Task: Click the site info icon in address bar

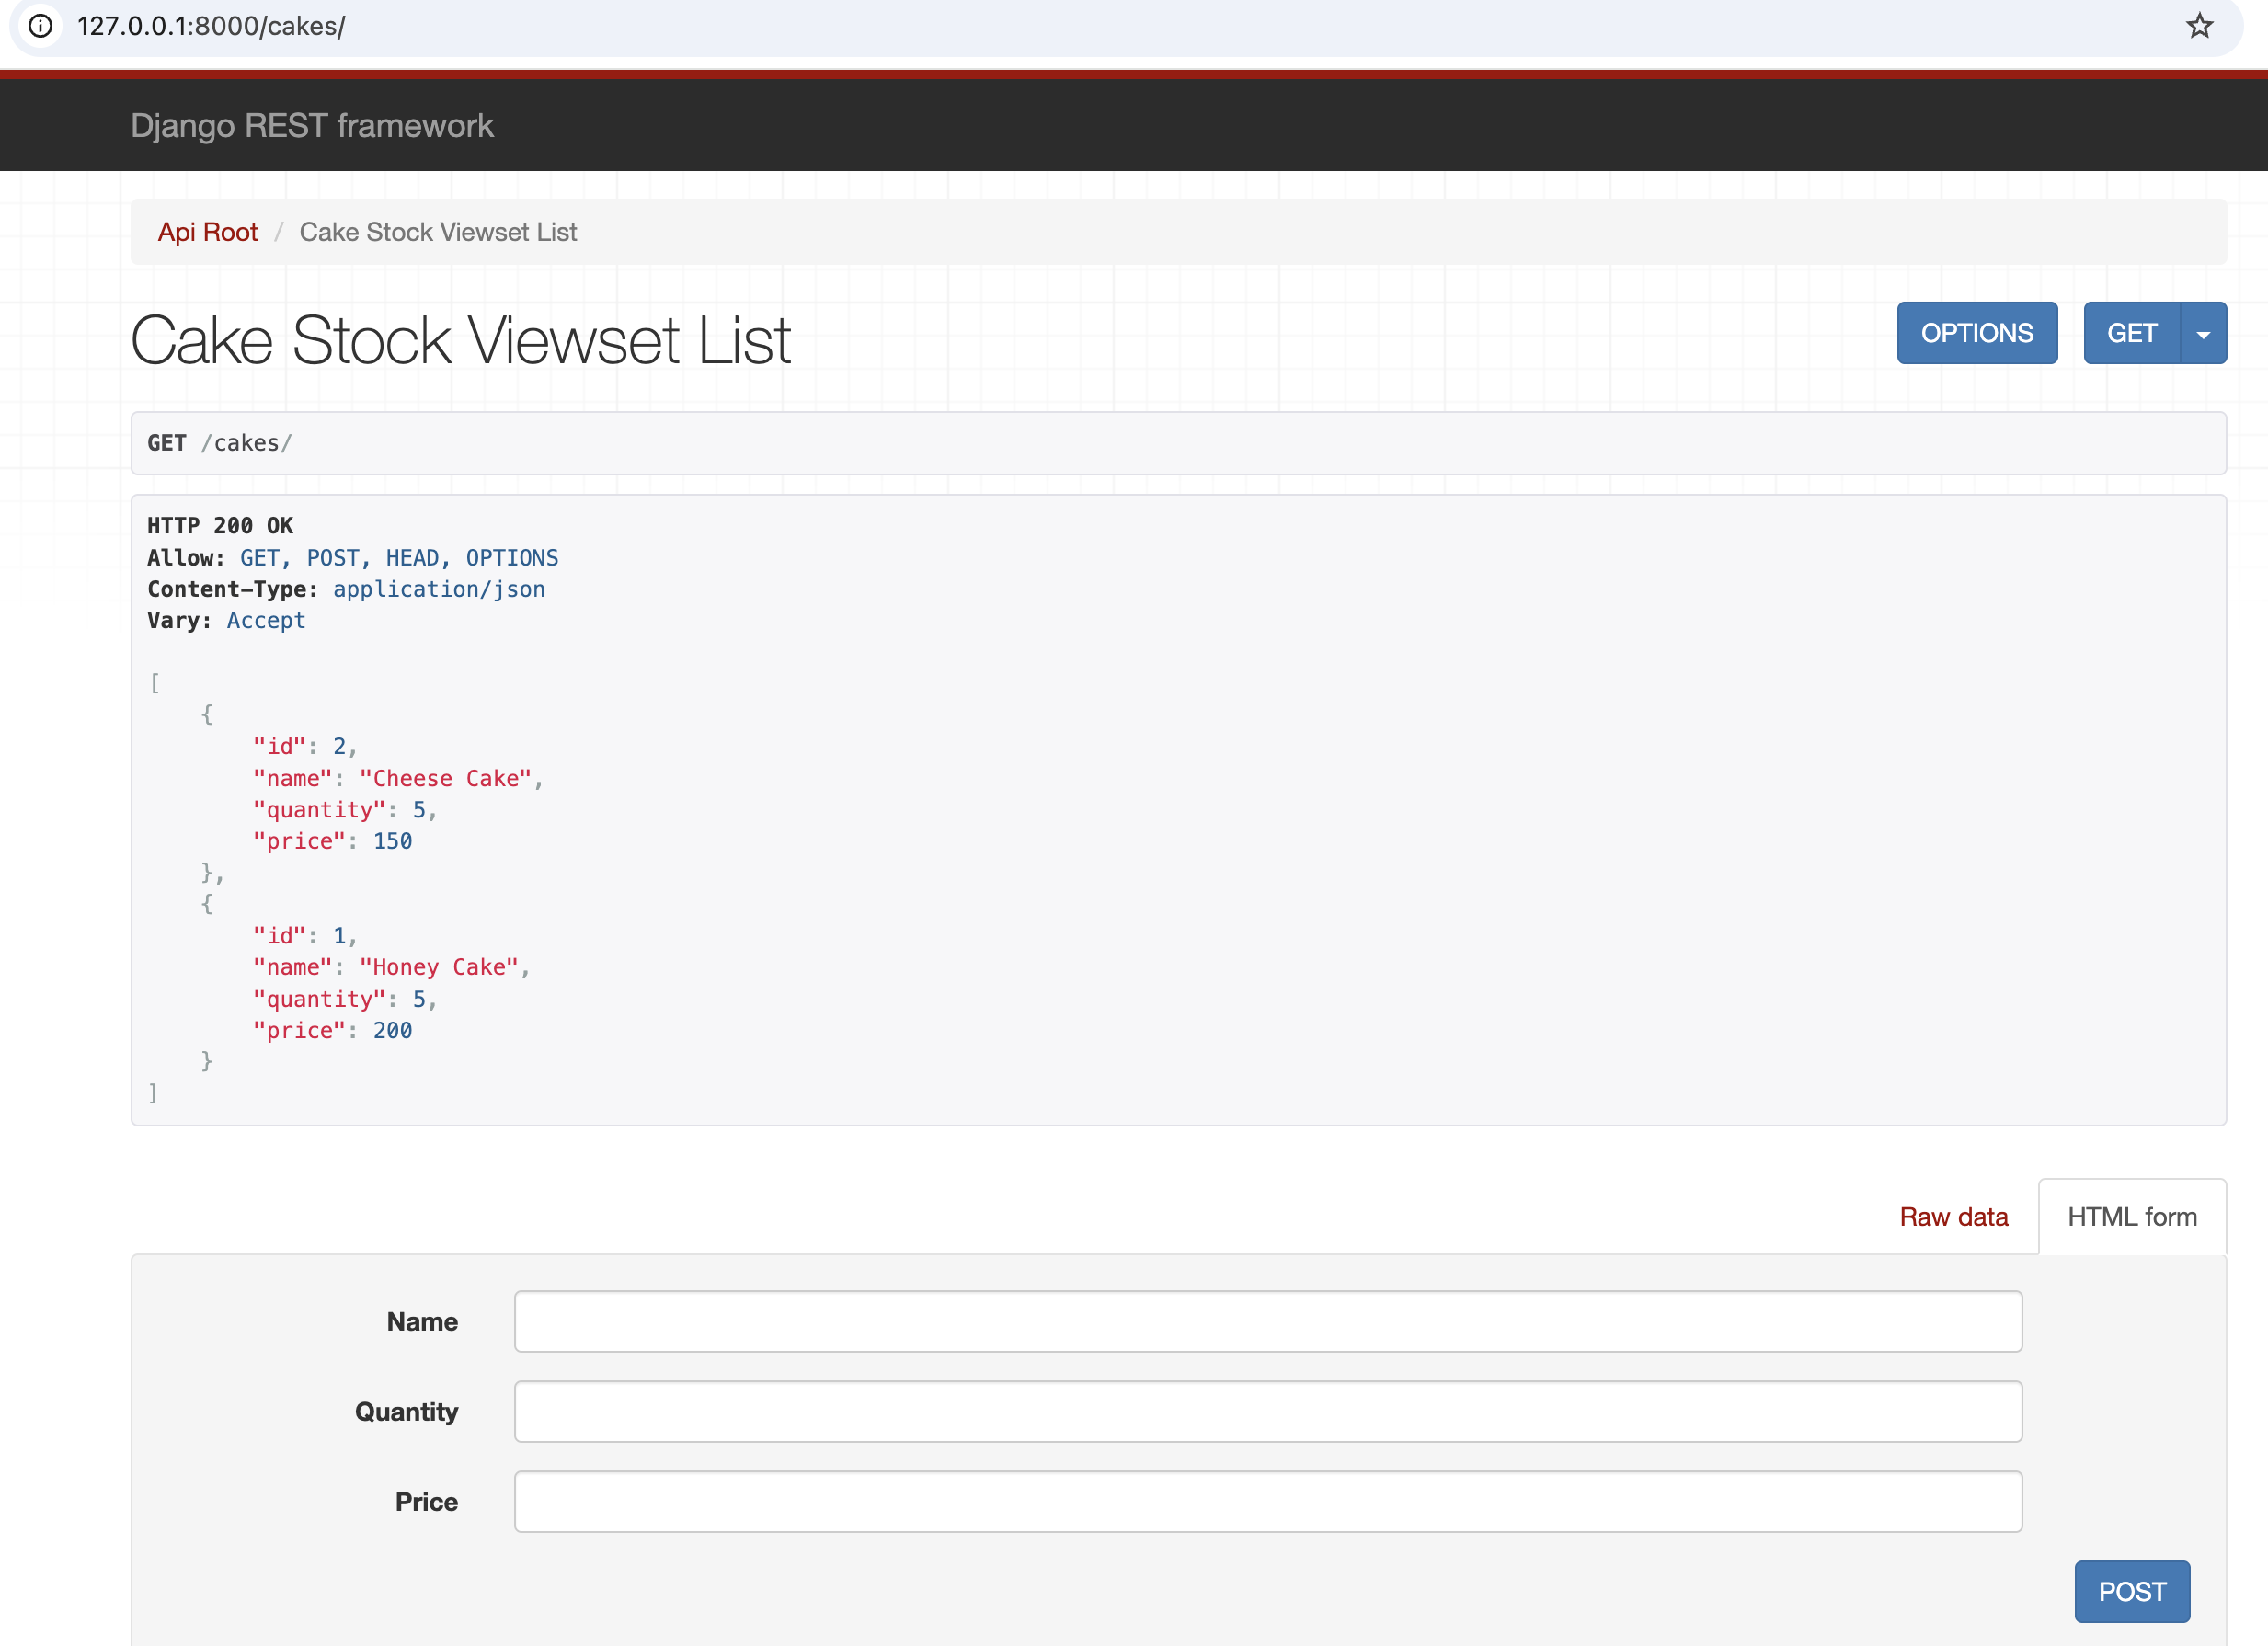Action: click(40, 26)
